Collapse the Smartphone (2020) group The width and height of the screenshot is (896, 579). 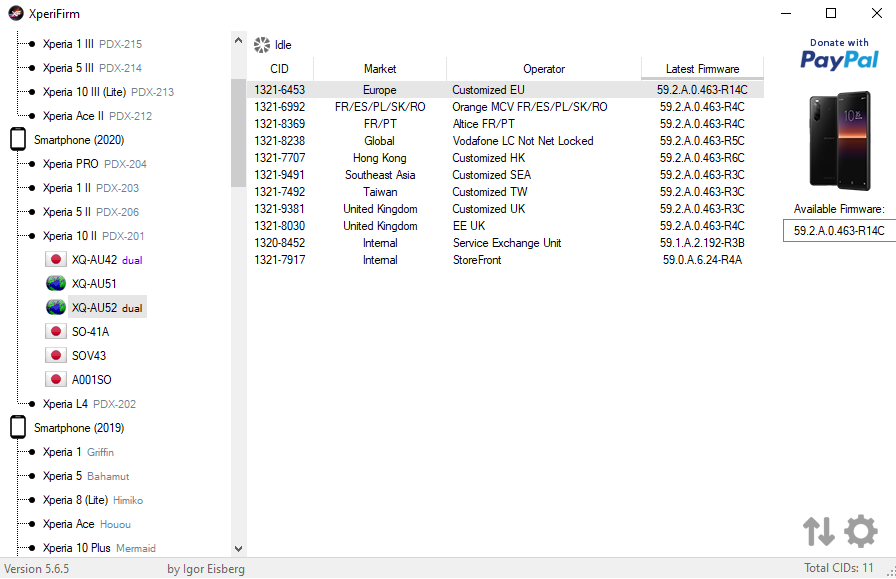click(x=79, y=140)
